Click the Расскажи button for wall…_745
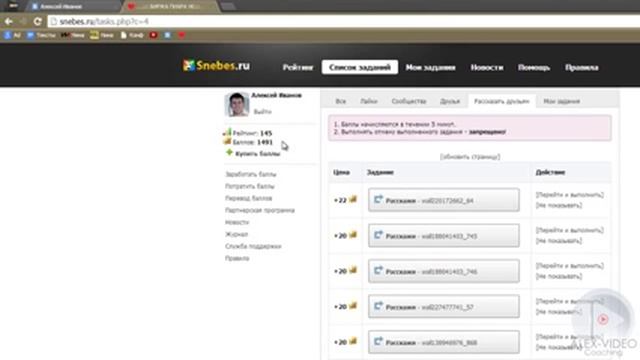640x360 pixels. (444, 235)
